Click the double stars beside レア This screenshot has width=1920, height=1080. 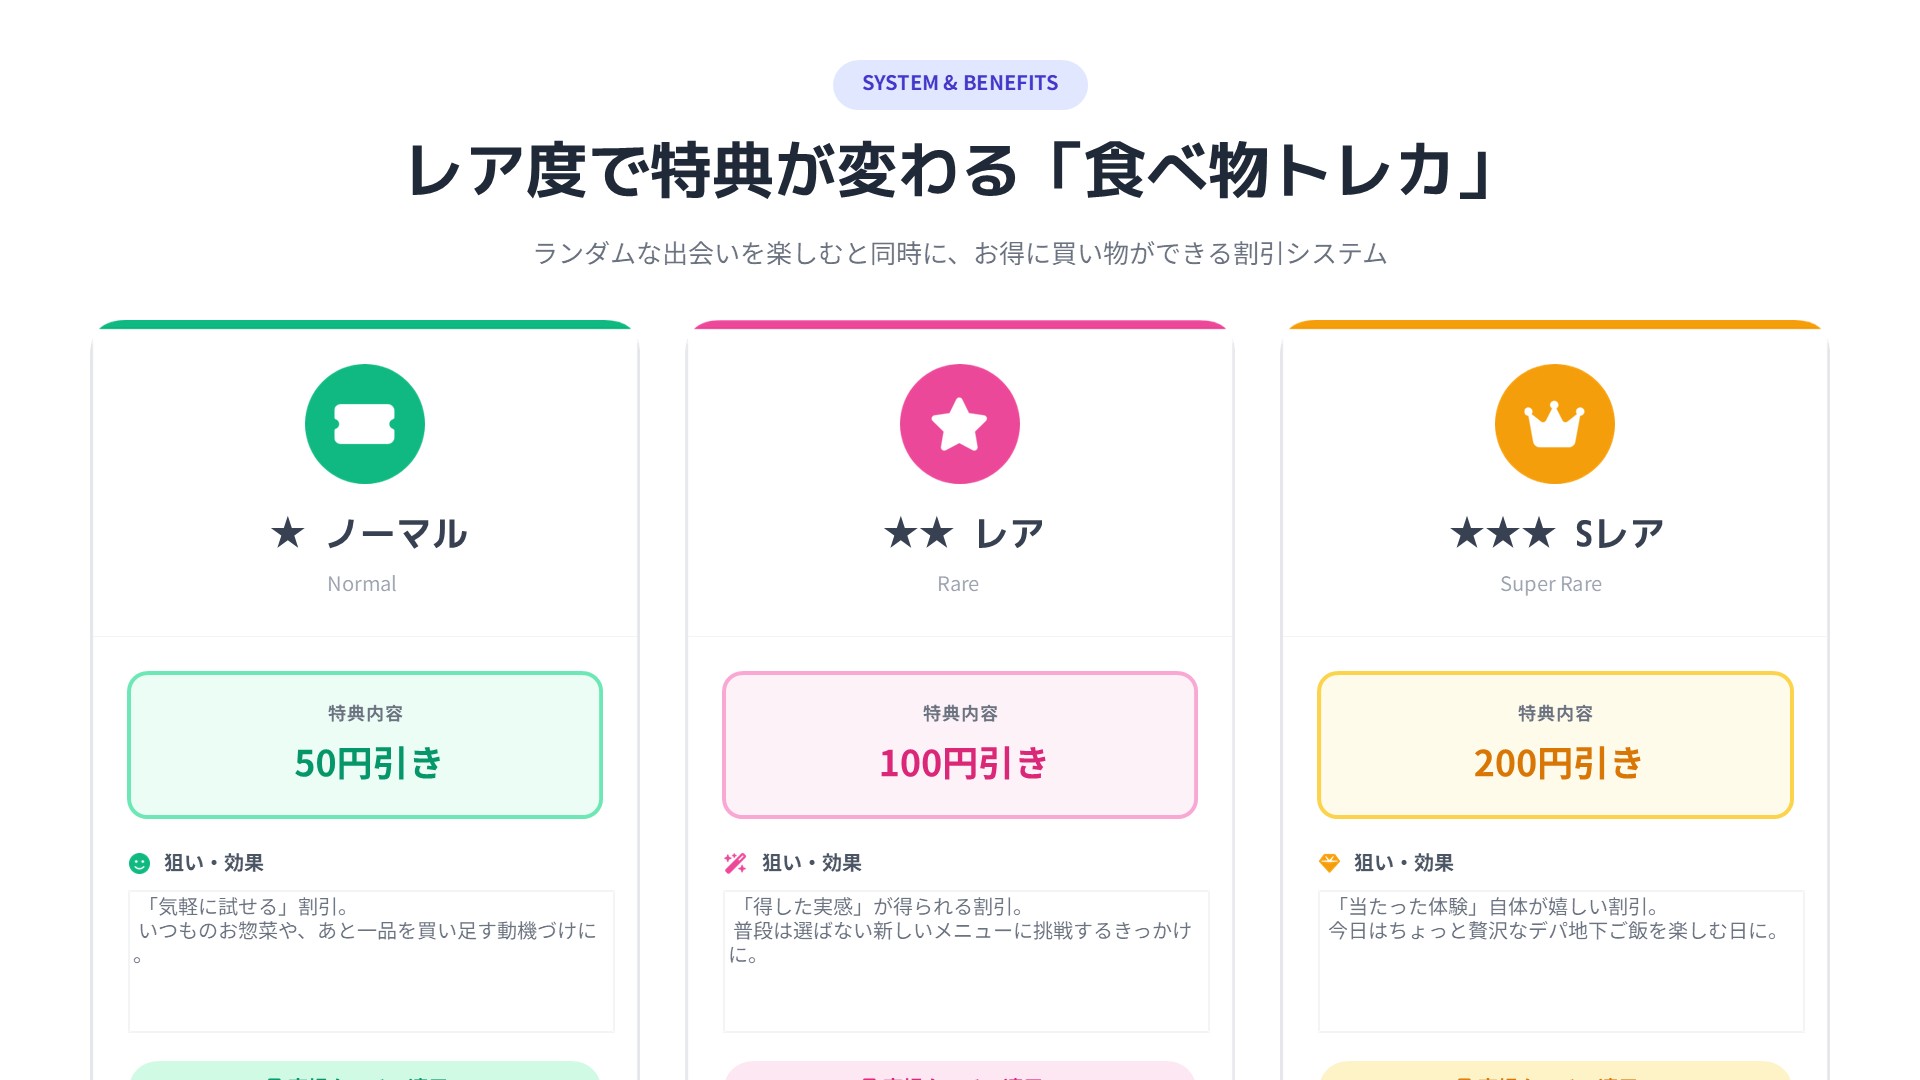coord(919,533)
